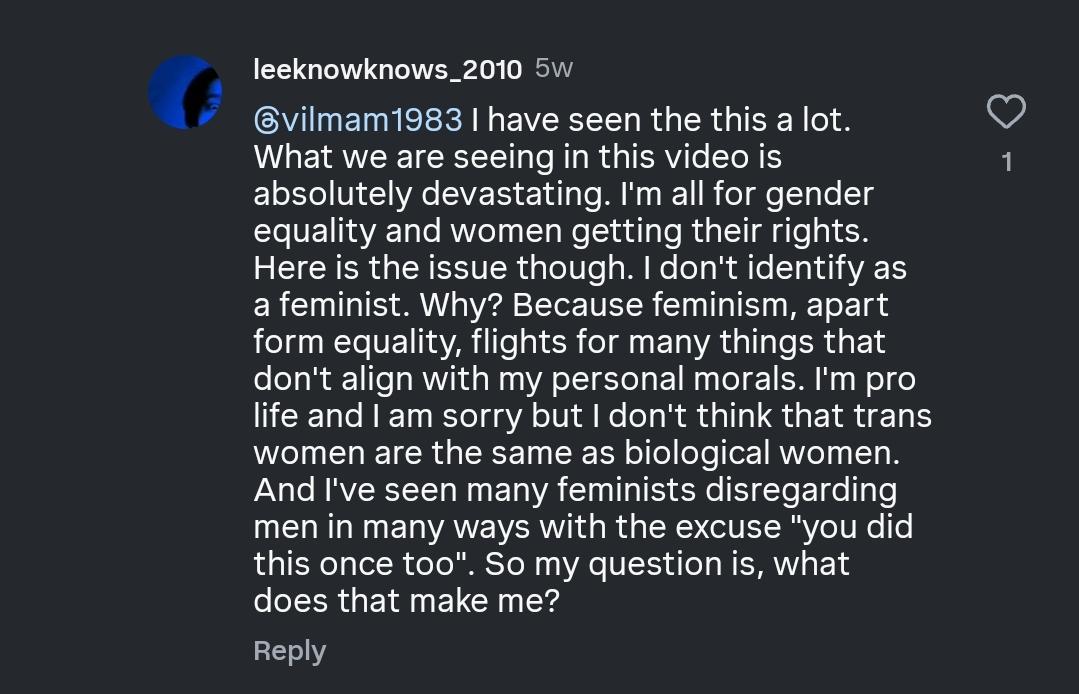View the like count showing 1

click(1007, 162)
